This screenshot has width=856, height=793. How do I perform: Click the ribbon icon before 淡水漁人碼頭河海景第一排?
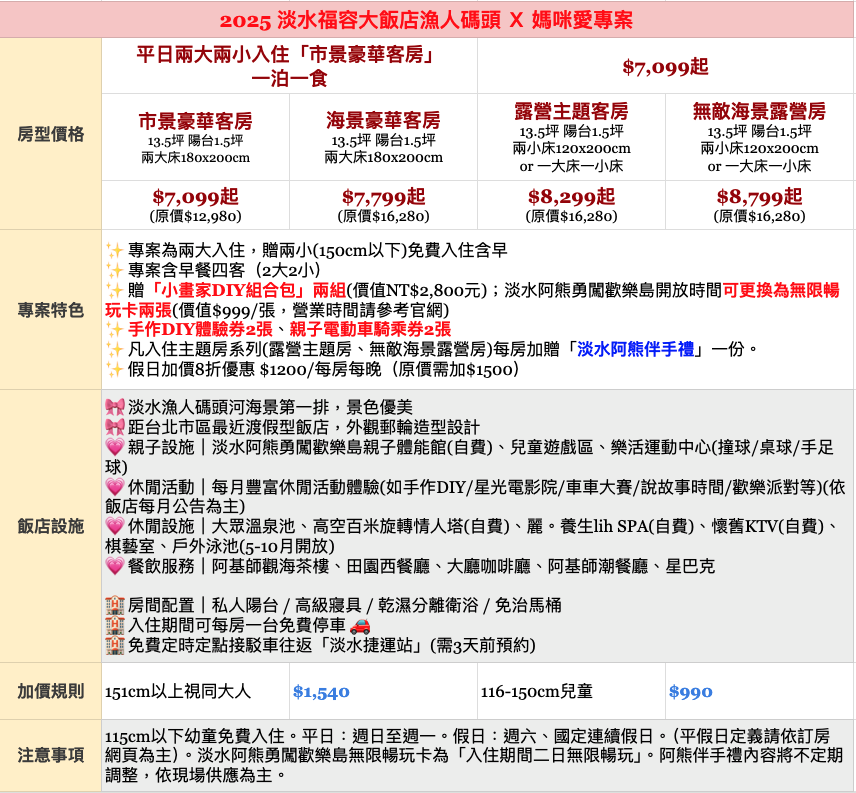coord(114,407)
